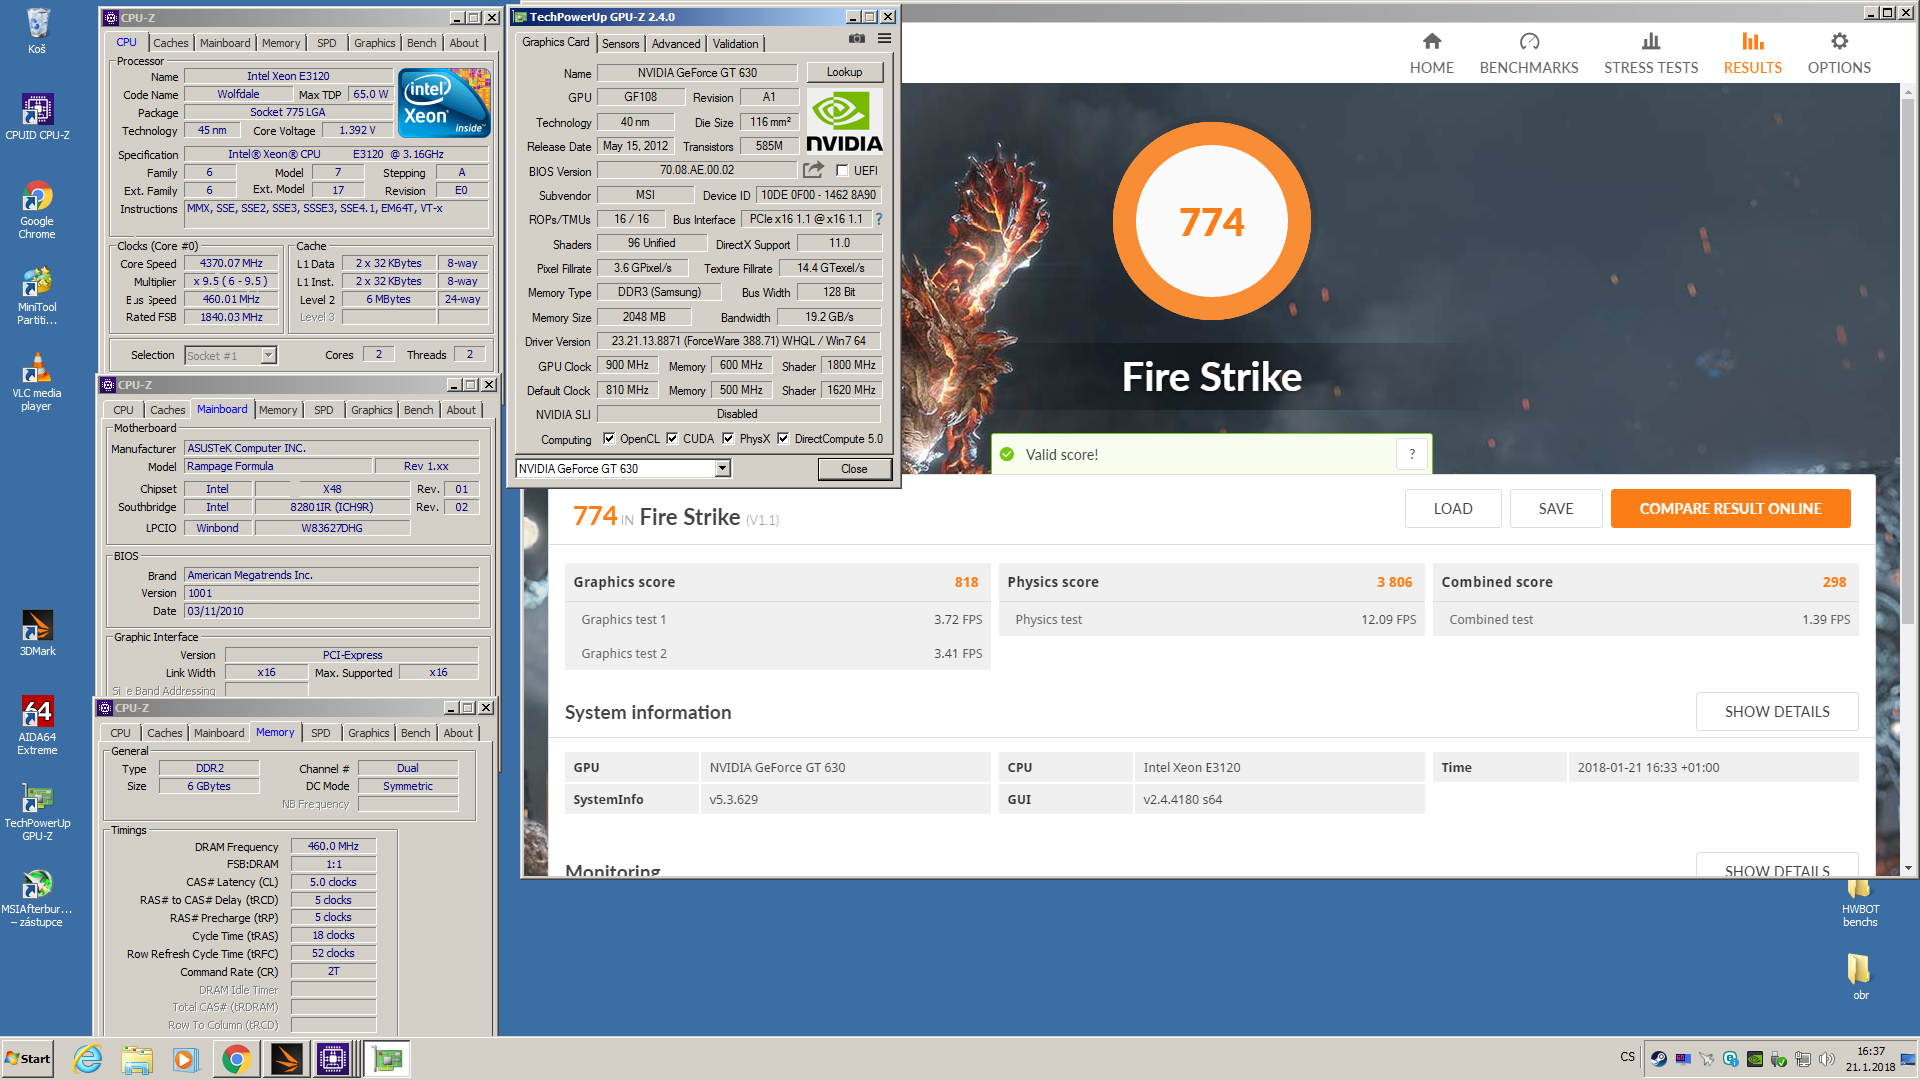Image resolution: width=1920 pixels, height=1080 pixels.
Task: Click Intel Xeon inside logo
Action: click(x=444, y=103)
